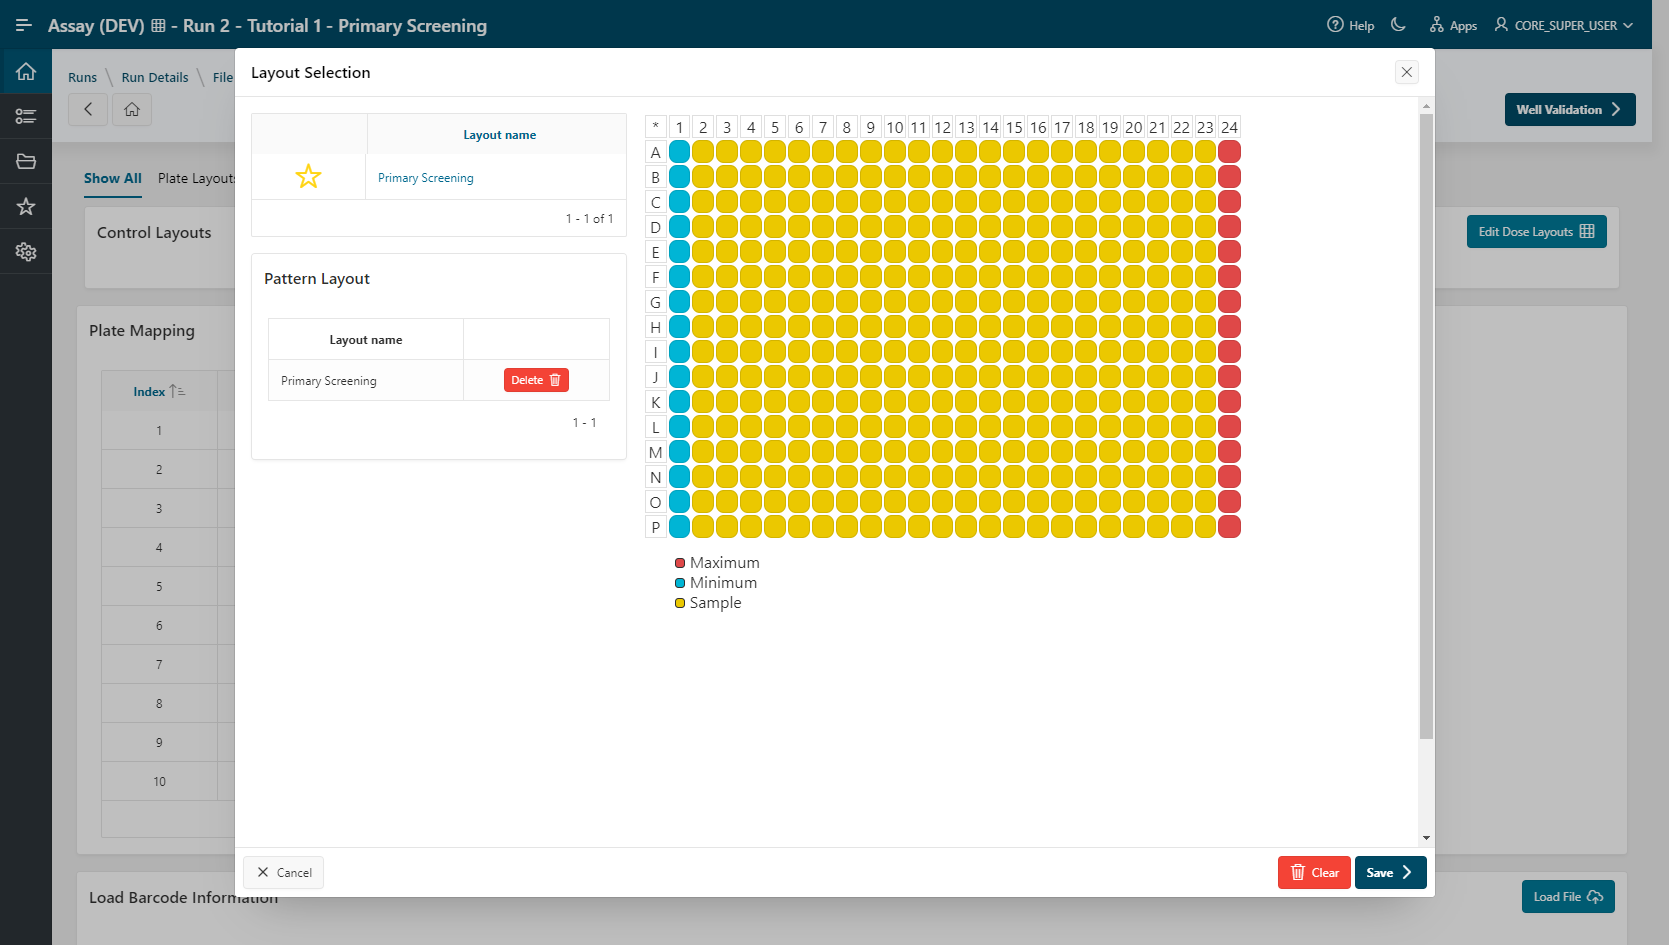Click Minimum well A1
The width and height of the screenshot is (1669, 945).
coord(680,152)
